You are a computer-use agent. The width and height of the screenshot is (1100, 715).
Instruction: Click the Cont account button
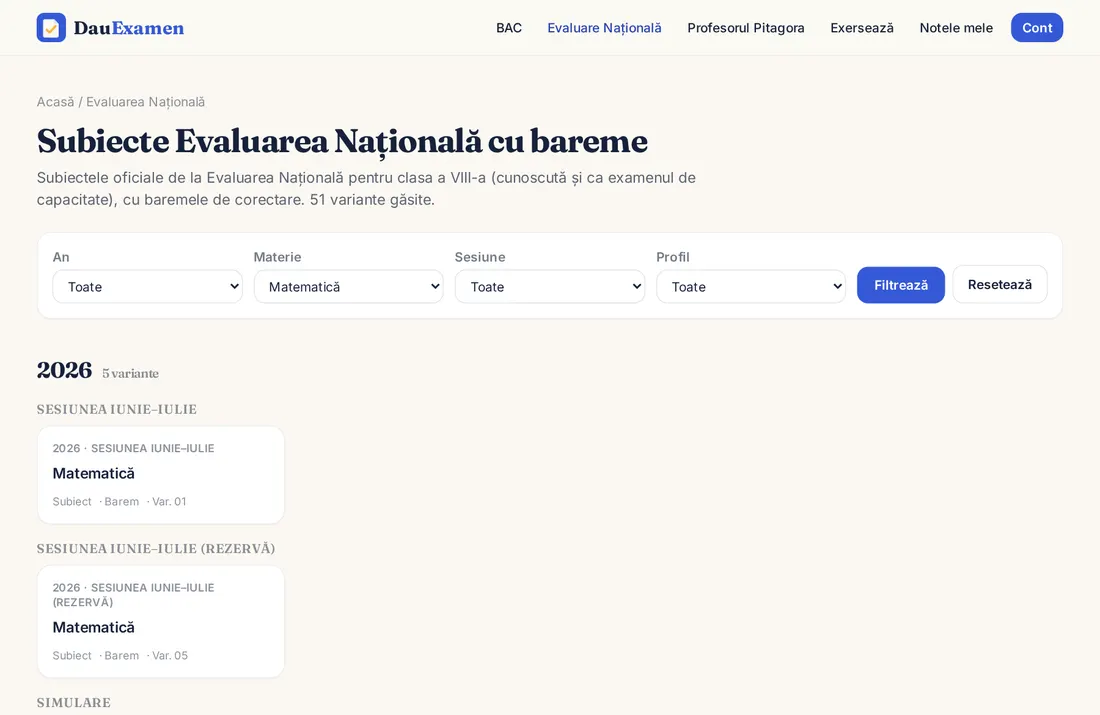pos(1037,27)
